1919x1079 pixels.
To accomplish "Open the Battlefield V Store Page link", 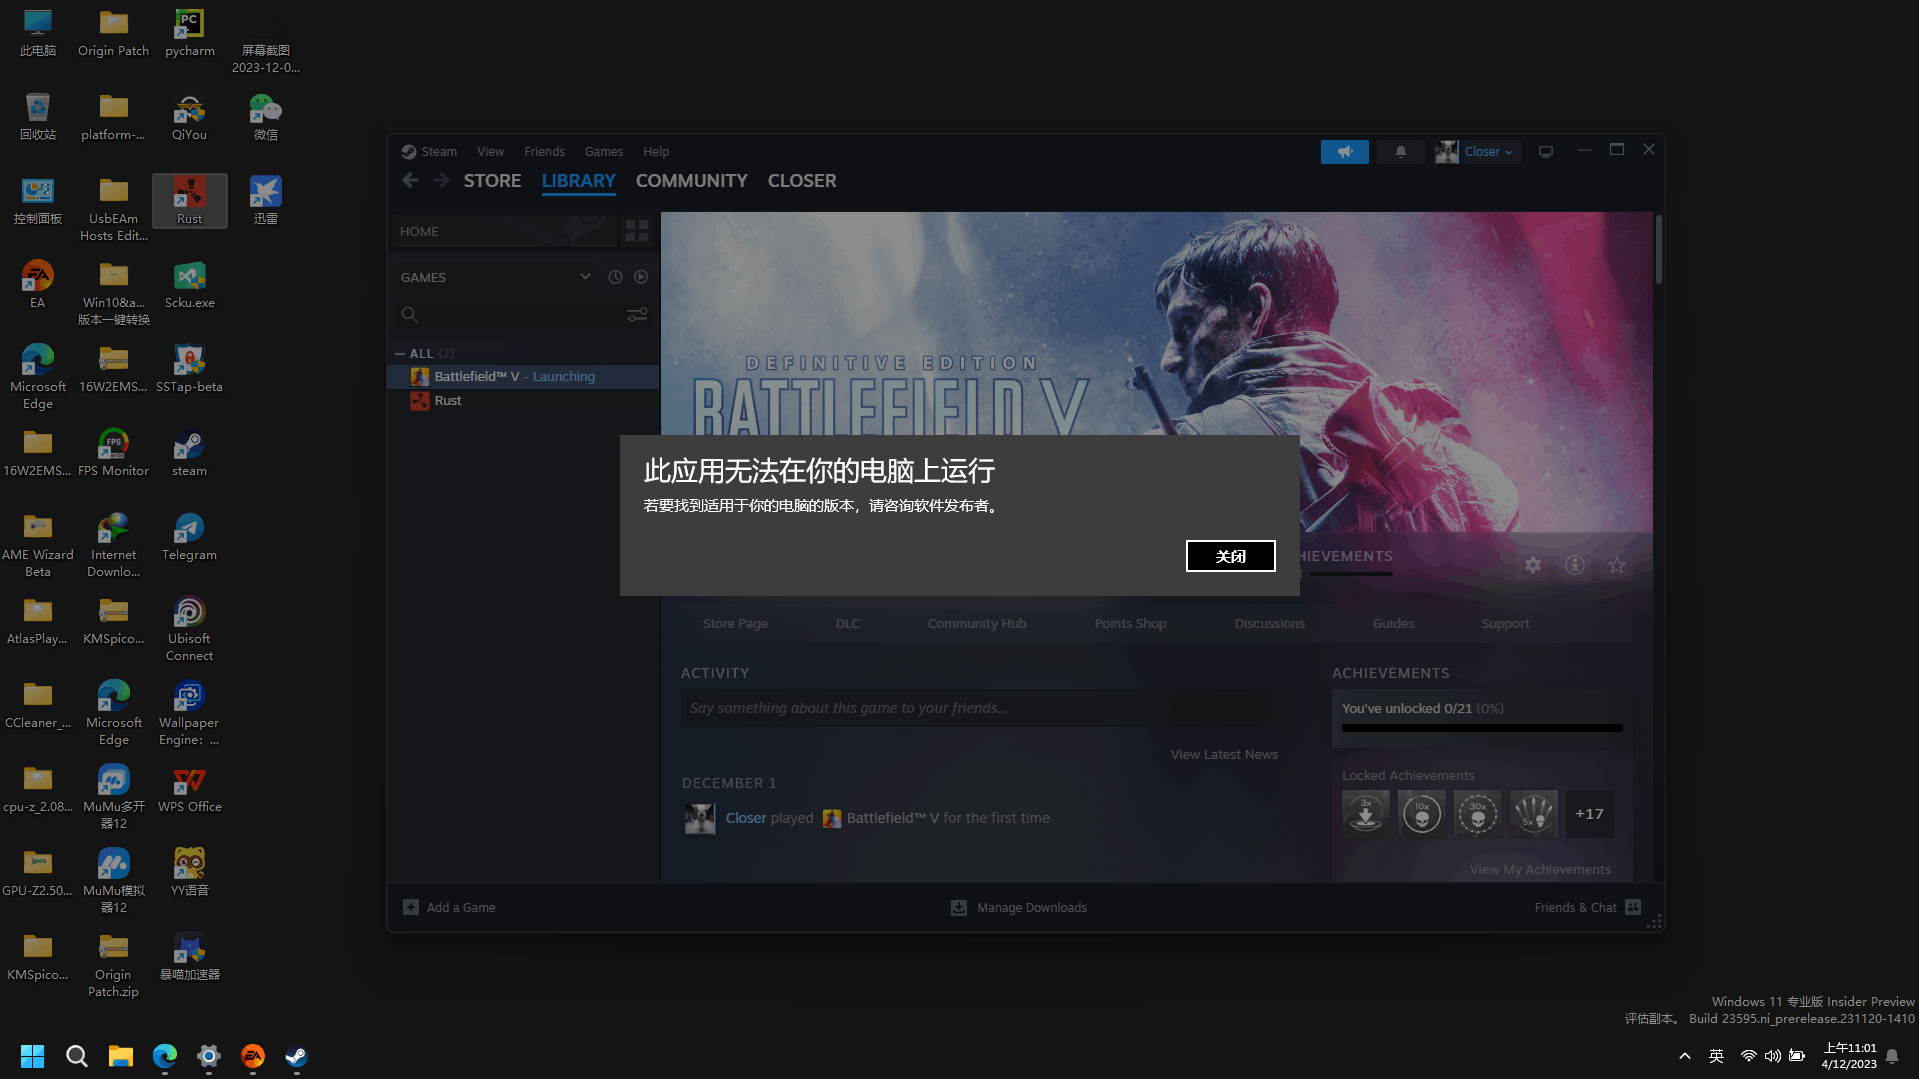I will [x=735, y=624].
